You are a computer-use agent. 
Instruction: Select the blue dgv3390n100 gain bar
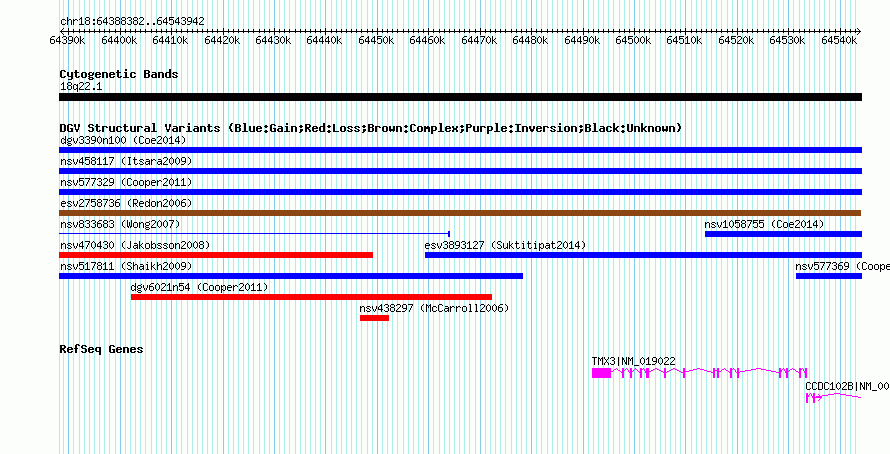click(x=460, y=150)
